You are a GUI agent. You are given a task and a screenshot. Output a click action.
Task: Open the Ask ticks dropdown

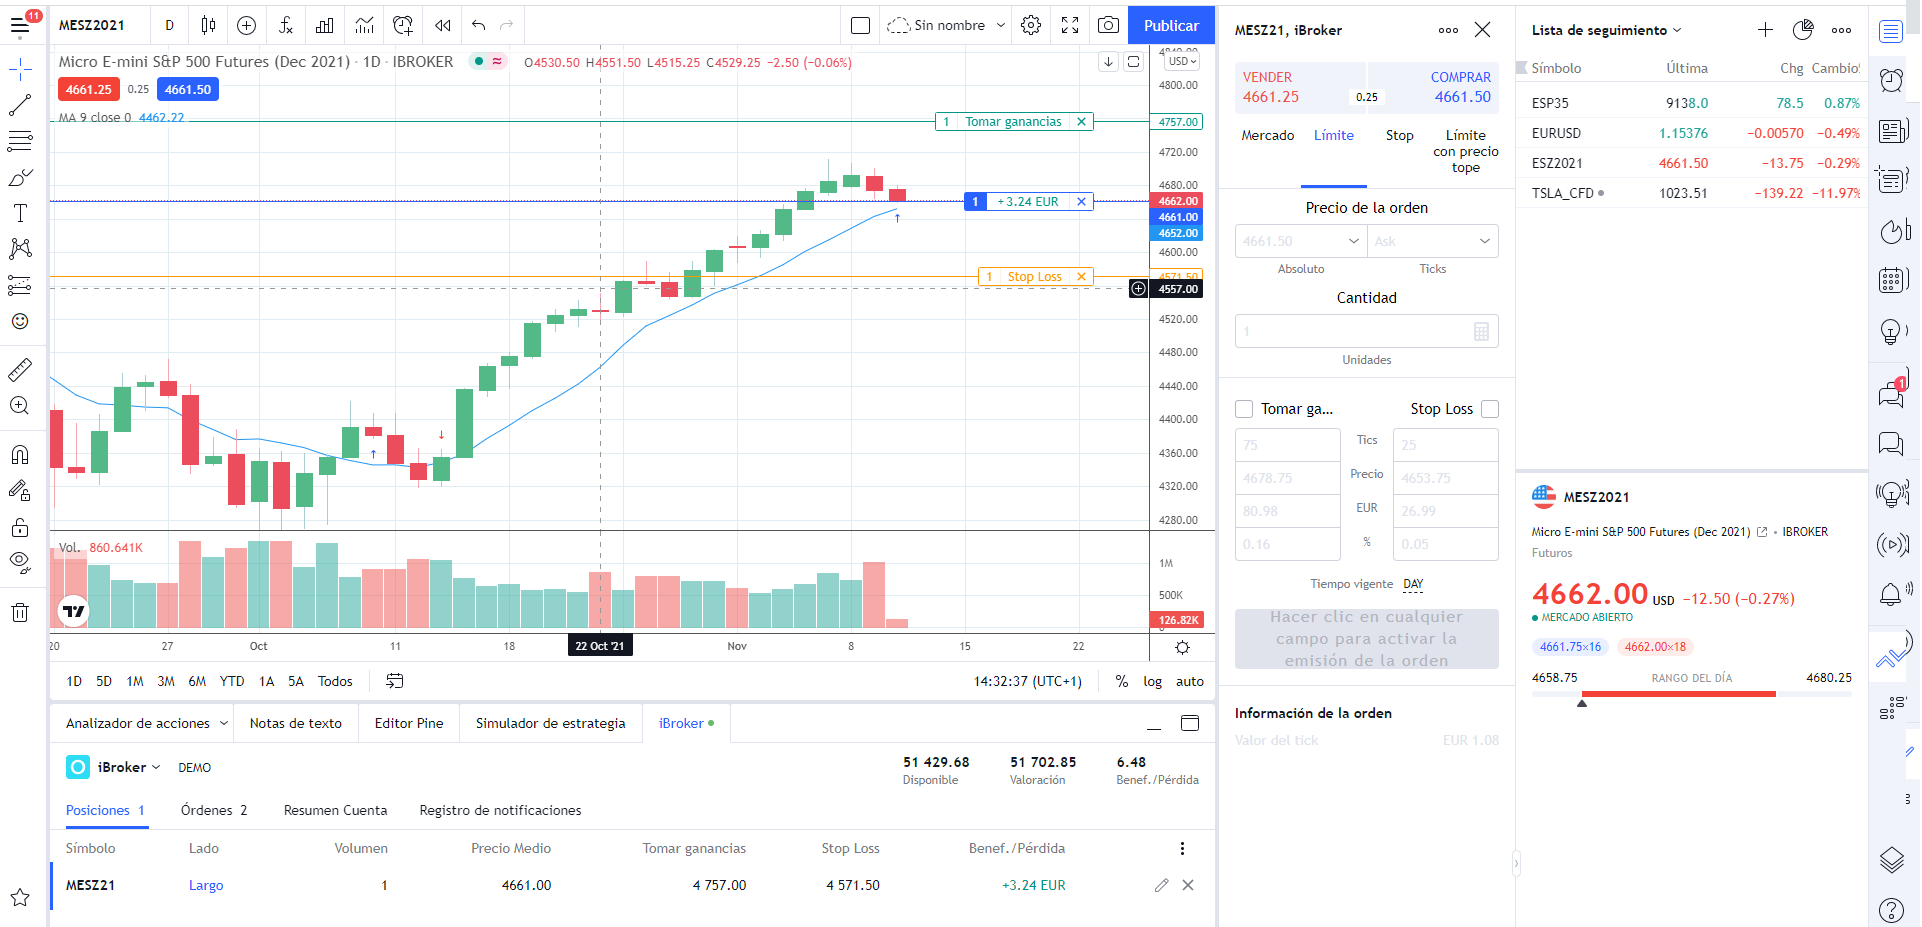pyautogui.click(x=1433, y=241)
